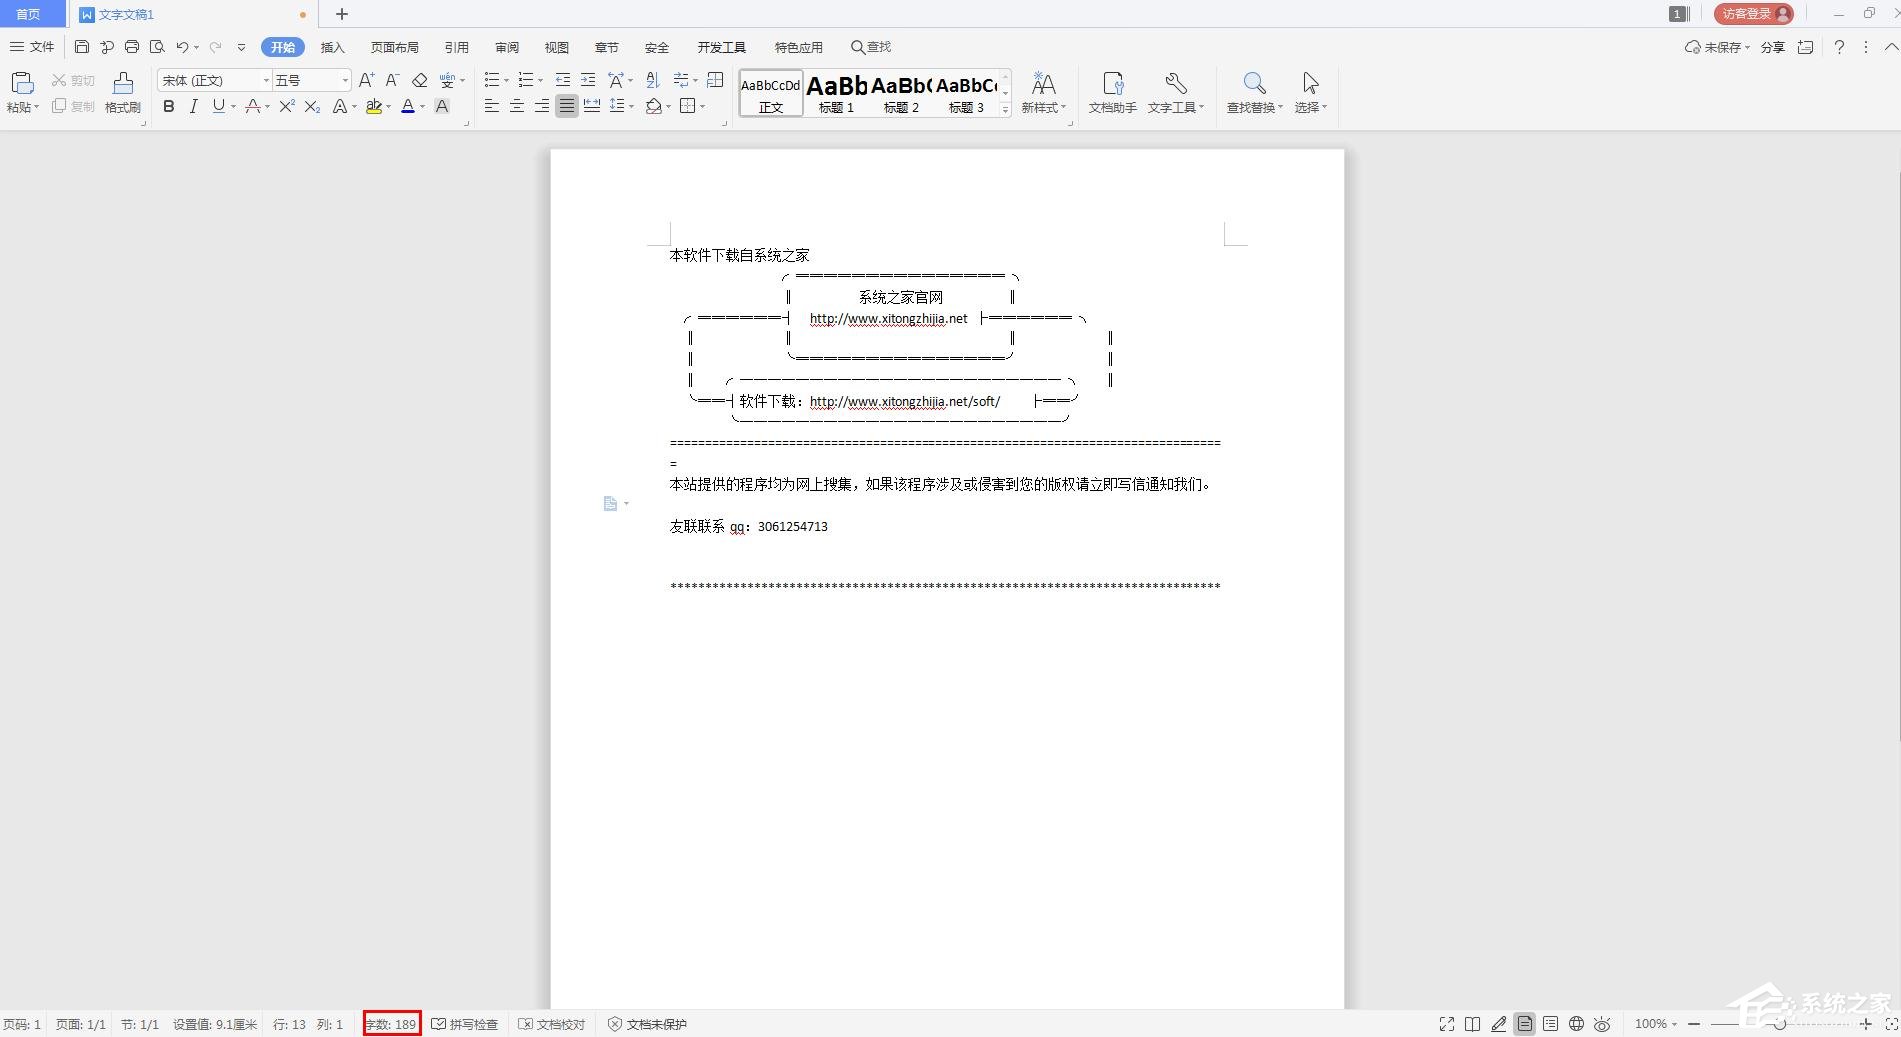Click the Text Tool (文字工具) icon
The width and height of the screenshot is (1901, 1037).
pyautogui.click(x=1175, y=92)
